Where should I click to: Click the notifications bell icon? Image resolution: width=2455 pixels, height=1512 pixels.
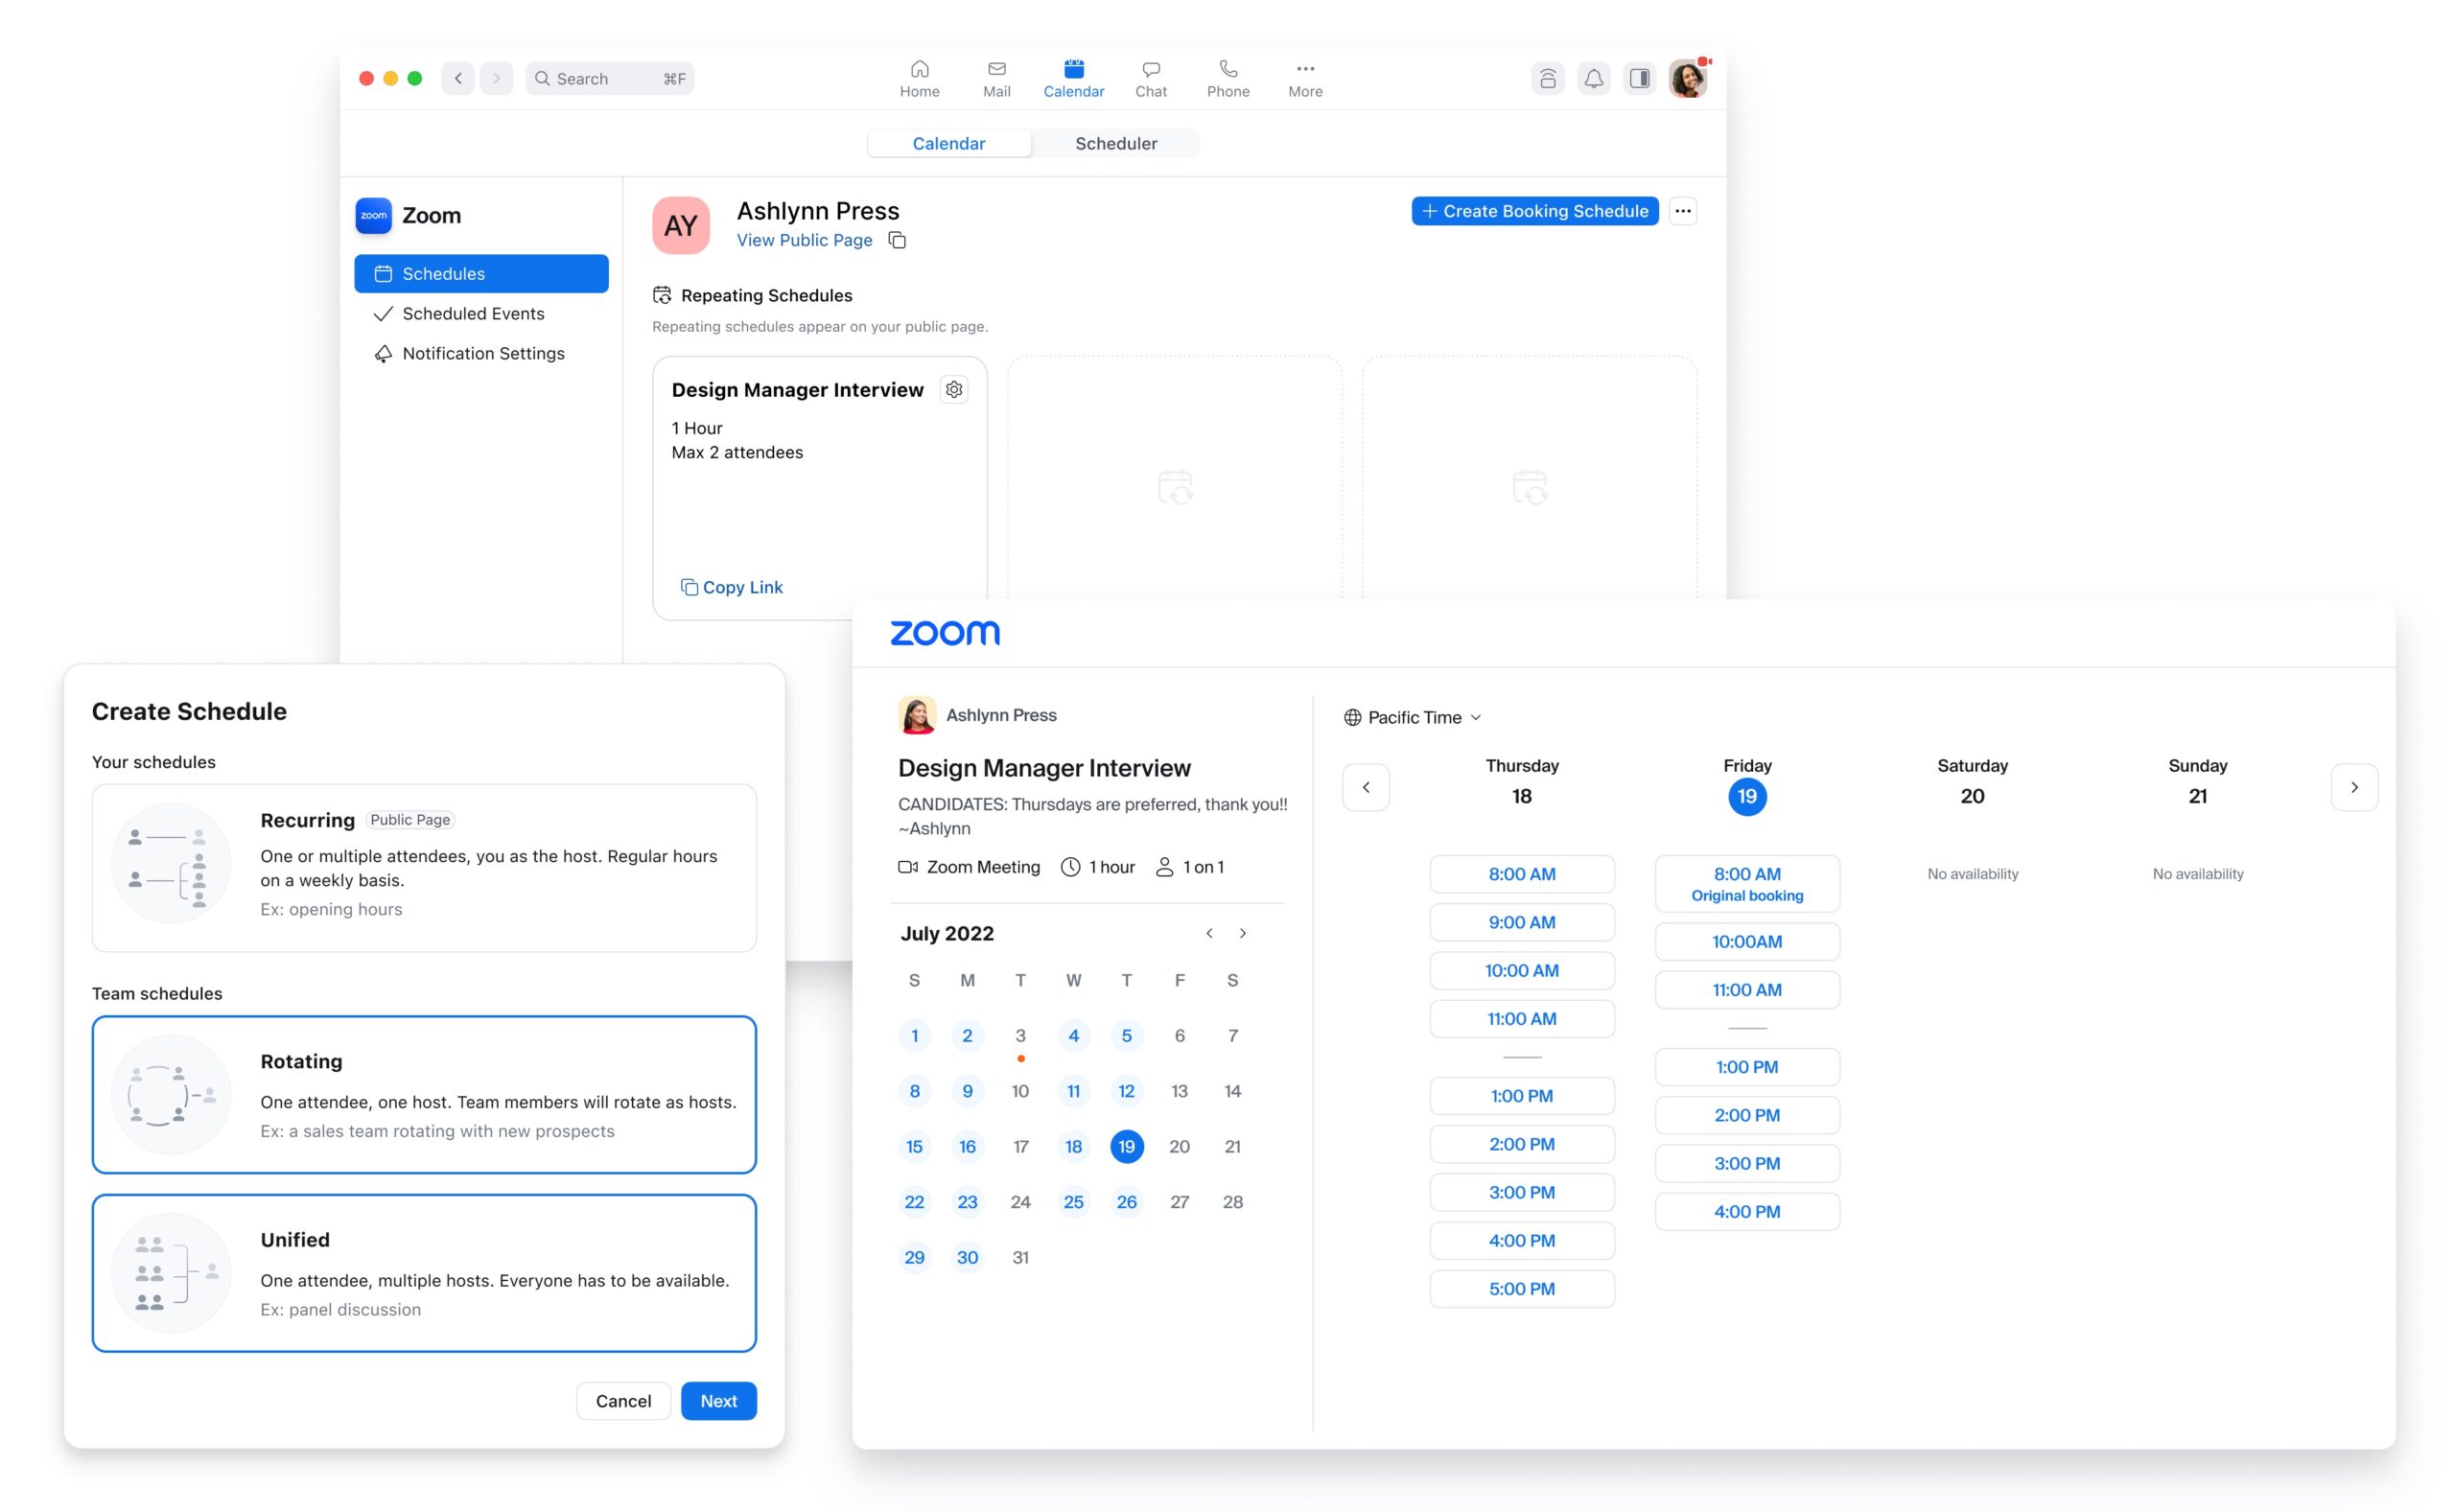click(x=1593, y=78)
